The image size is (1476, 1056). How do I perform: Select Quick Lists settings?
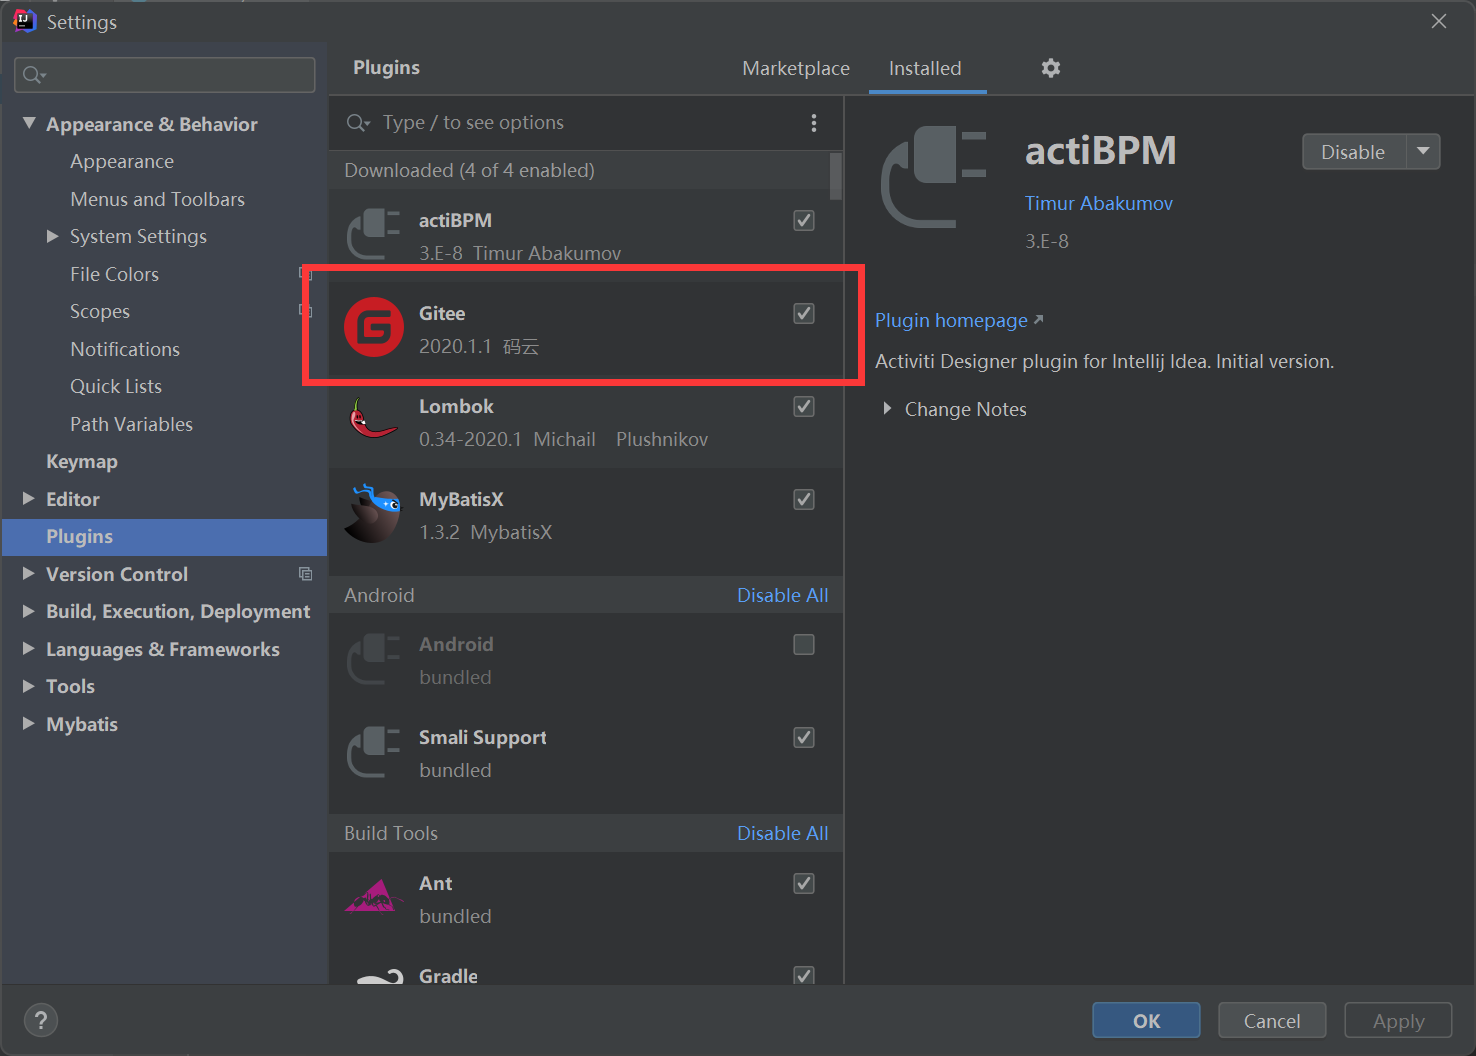click(x=116, y=386)
